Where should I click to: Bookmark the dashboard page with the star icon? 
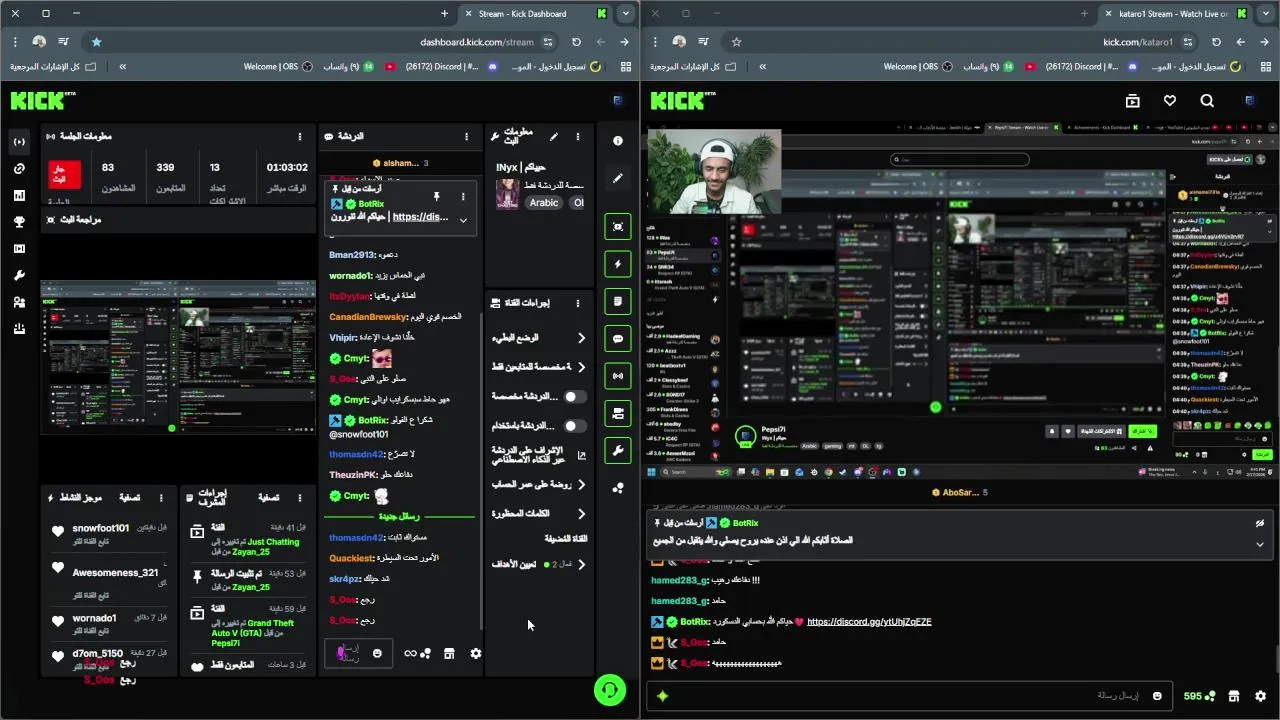[x=96, y=42]
